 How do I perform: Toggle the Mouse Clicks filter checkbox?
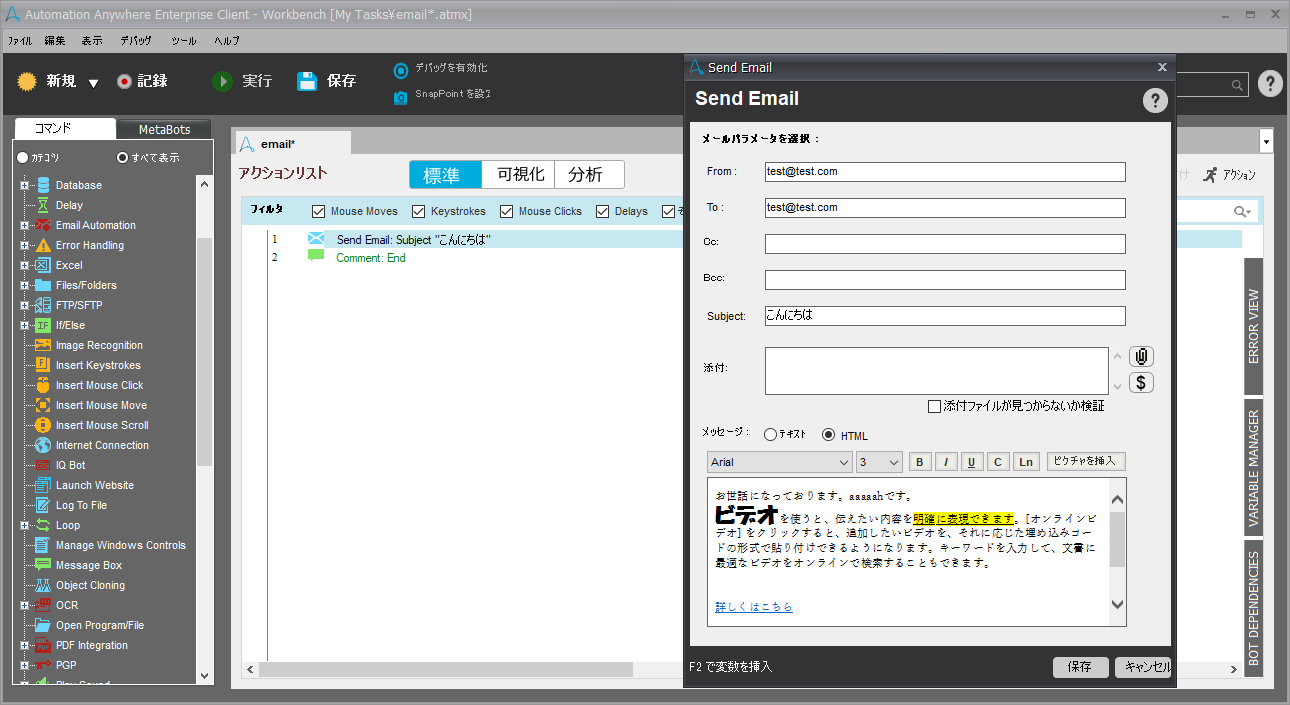506,211
